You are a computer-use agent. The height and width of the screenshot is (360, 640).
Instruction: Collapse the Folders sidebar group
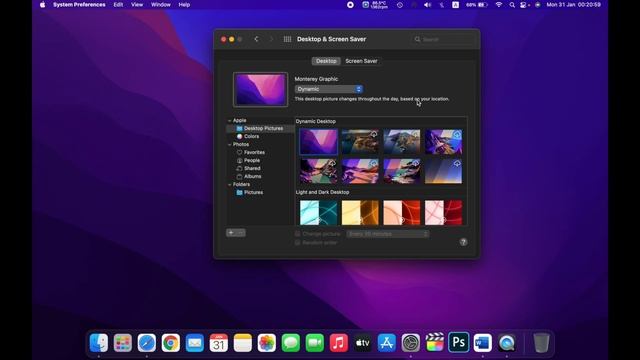229,184
